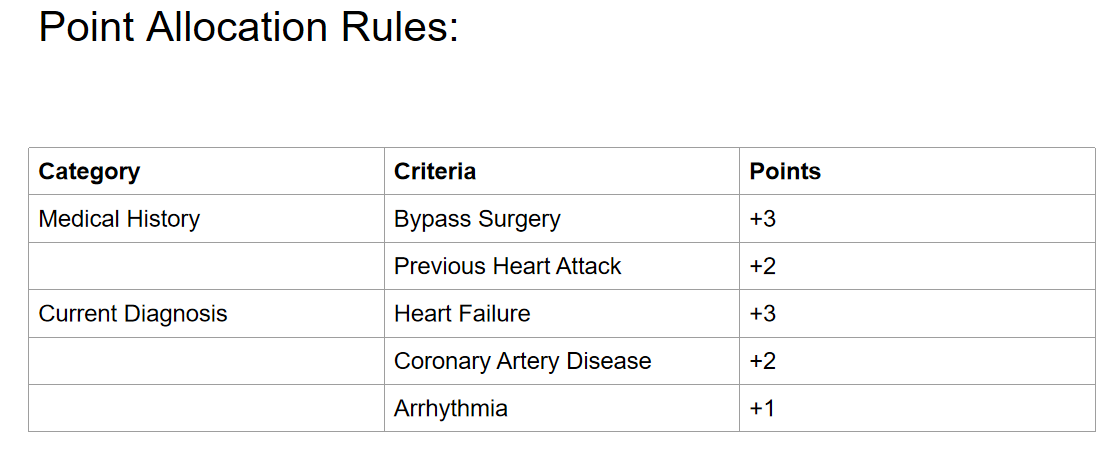Click the empty category cell beside Arrhythmia
Image resolution: width=1117 pixels, height=463 pixels.
207,408
